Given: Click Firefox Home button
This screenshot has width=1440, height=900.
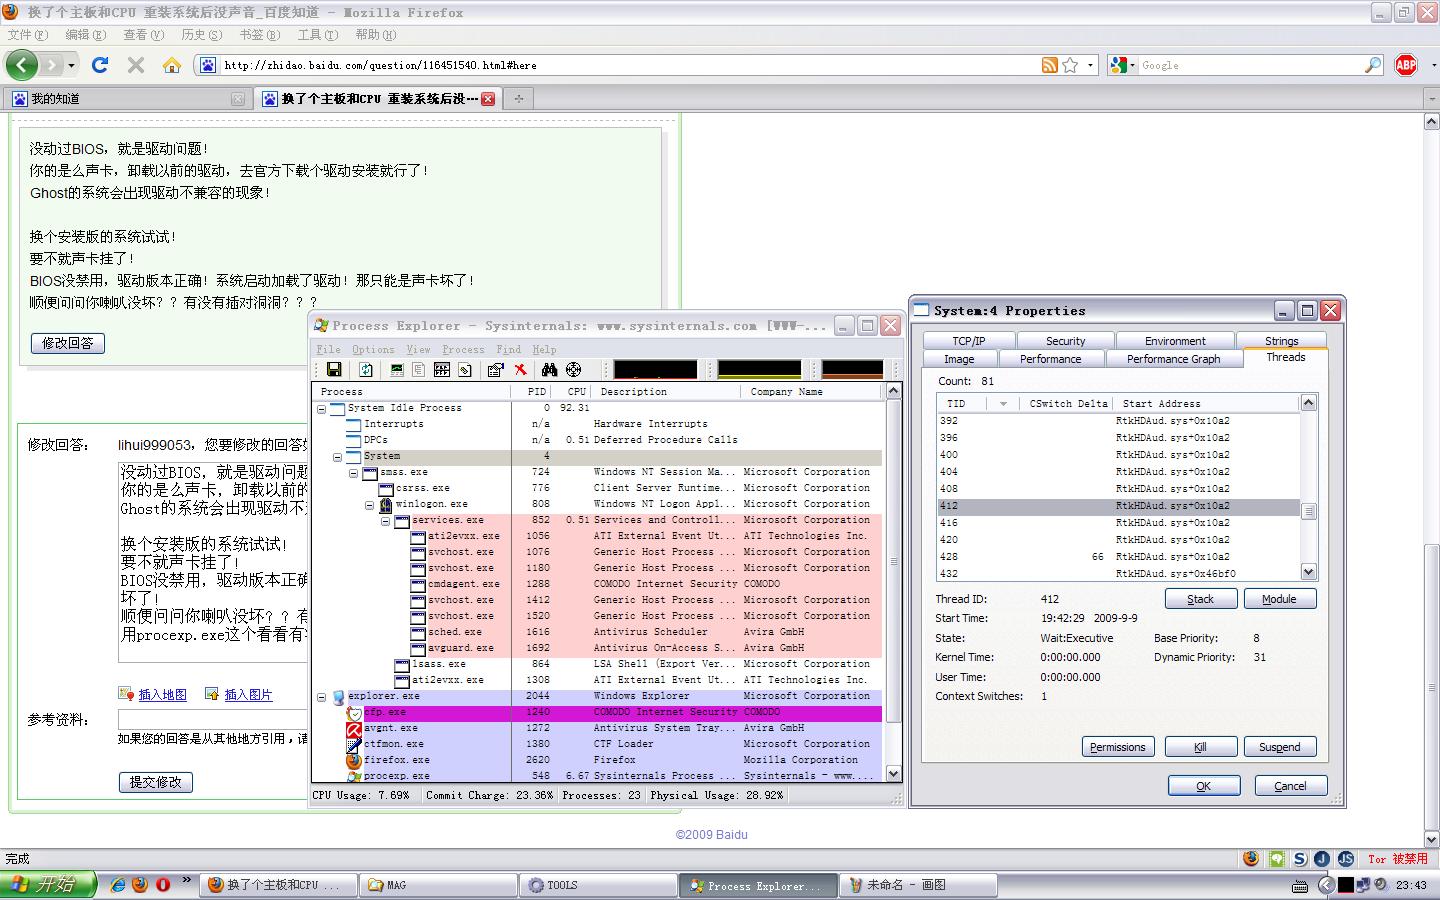Looking at the screenshot, I should [x=172, y=65].
